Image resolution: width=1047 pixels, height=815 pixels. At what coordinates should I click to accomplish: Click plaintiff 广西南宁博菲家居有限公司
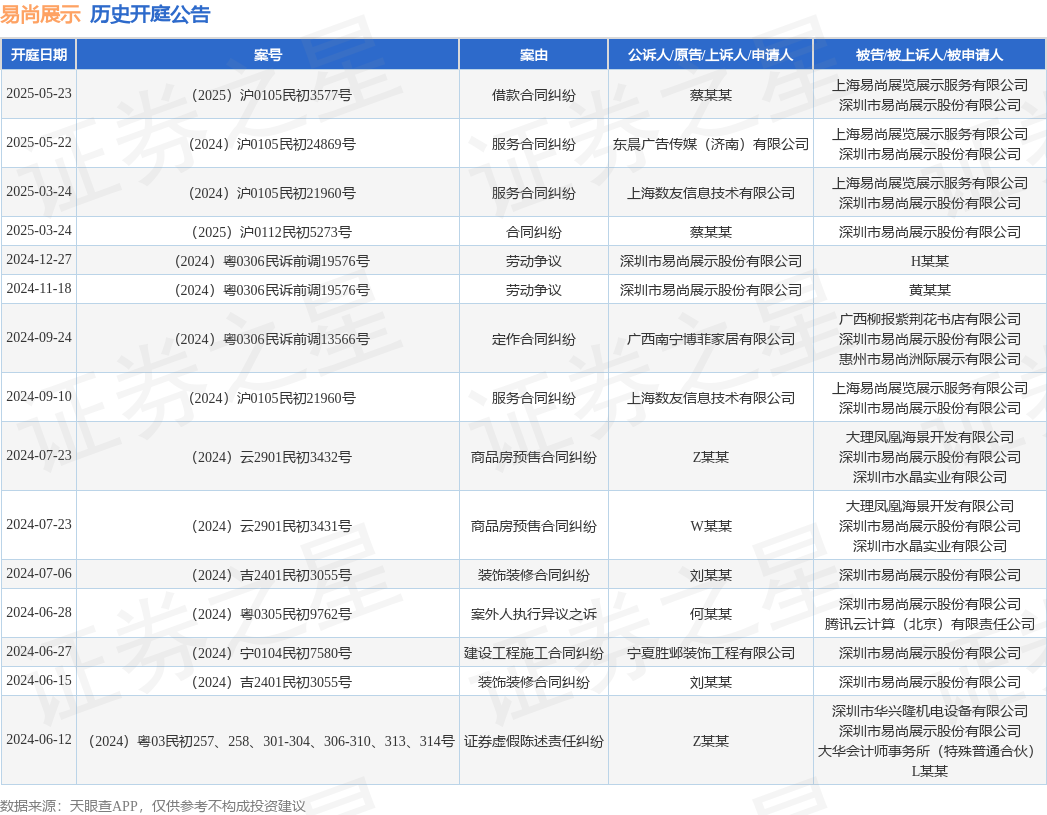pyautogui.click(x=710, y=339)
